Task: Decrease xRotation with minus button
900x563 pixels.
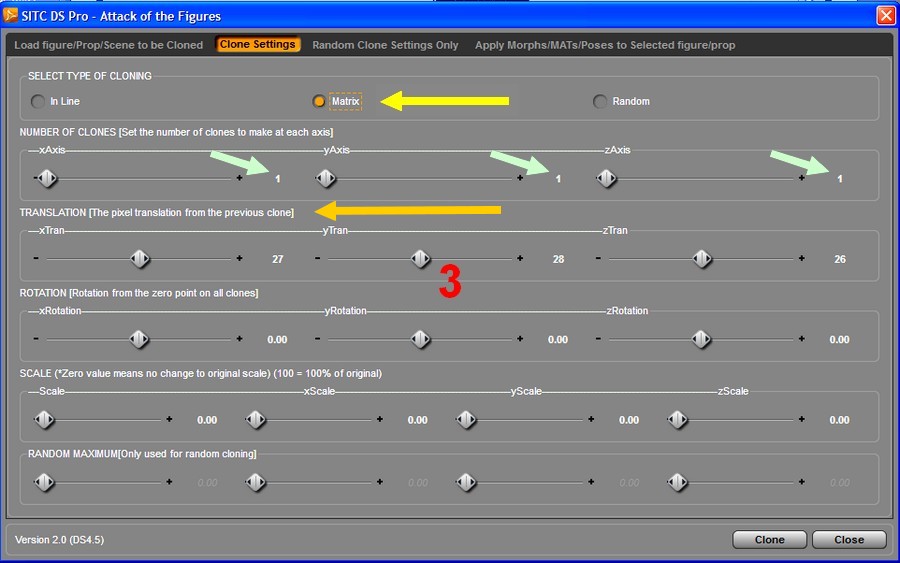Action: pyautogui.click(x=36, y=339)
